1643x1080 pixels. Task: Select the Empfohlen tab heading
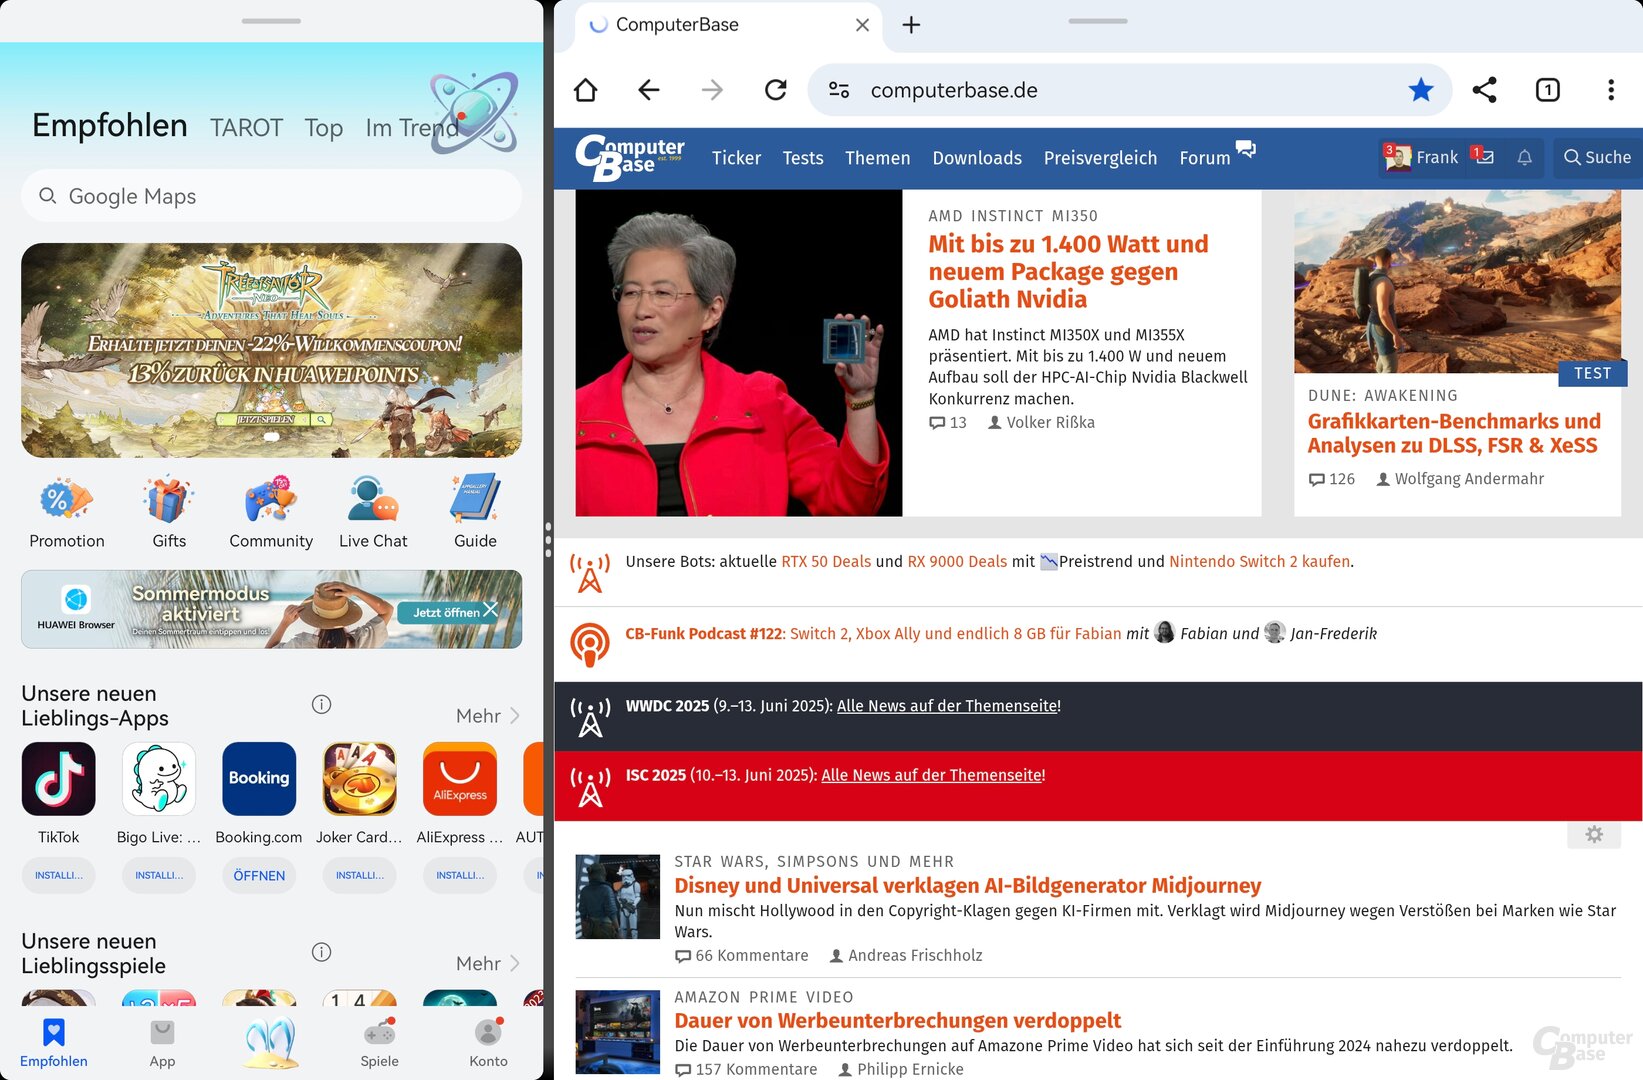pos(110,125)
